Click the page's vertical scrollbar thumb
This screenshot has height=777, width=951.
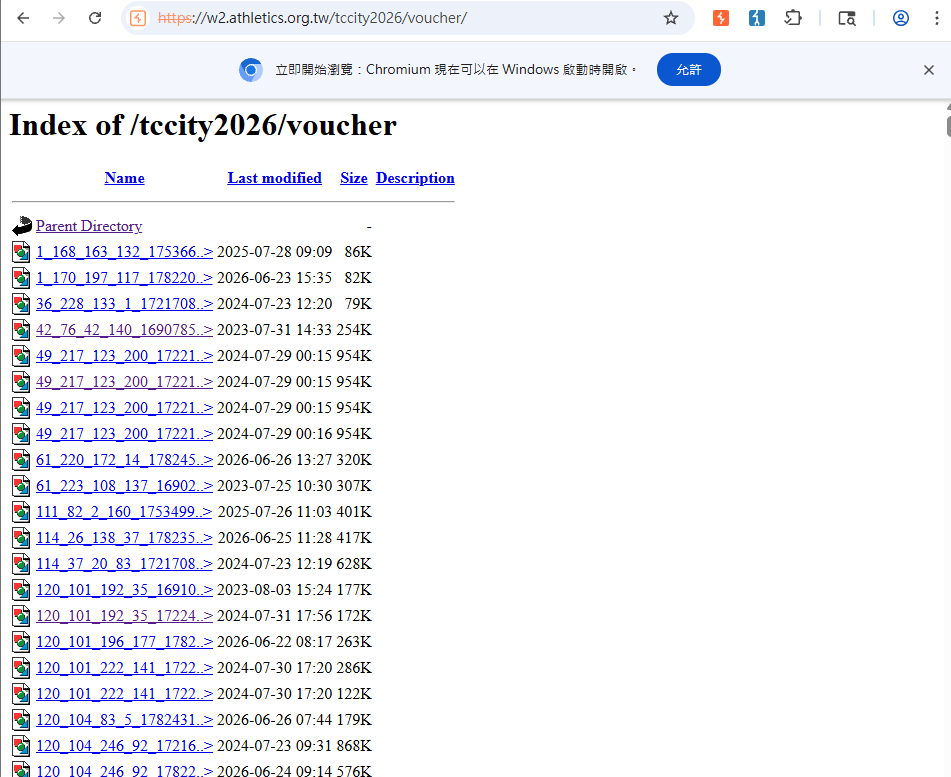tap(948, 124)
